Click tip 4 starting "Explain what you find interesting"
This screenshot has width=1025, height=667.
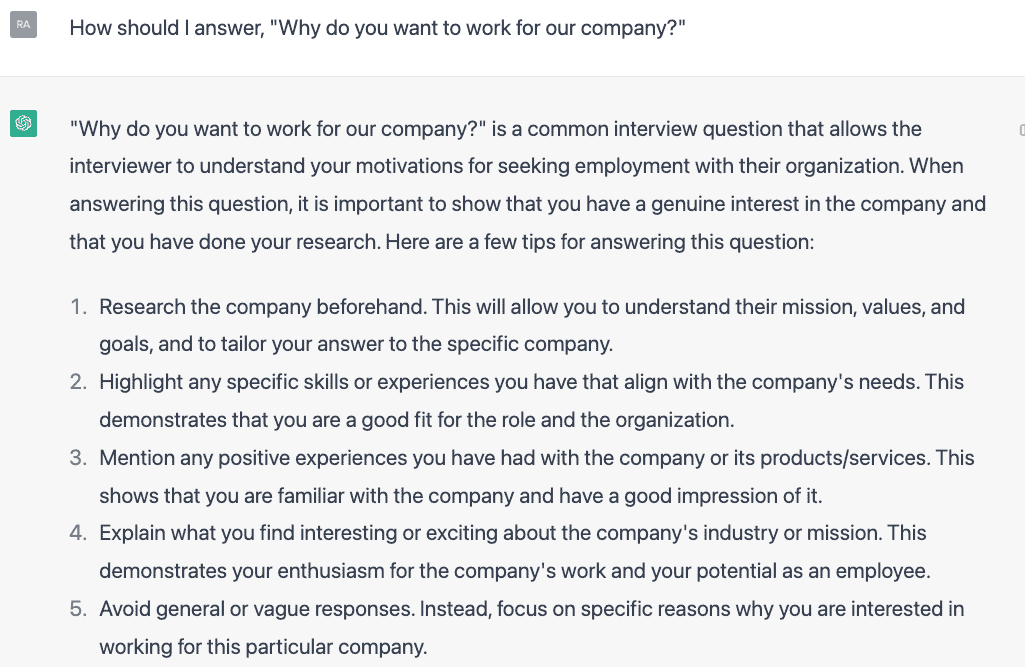pyautogui.click(x=300, y=533)
